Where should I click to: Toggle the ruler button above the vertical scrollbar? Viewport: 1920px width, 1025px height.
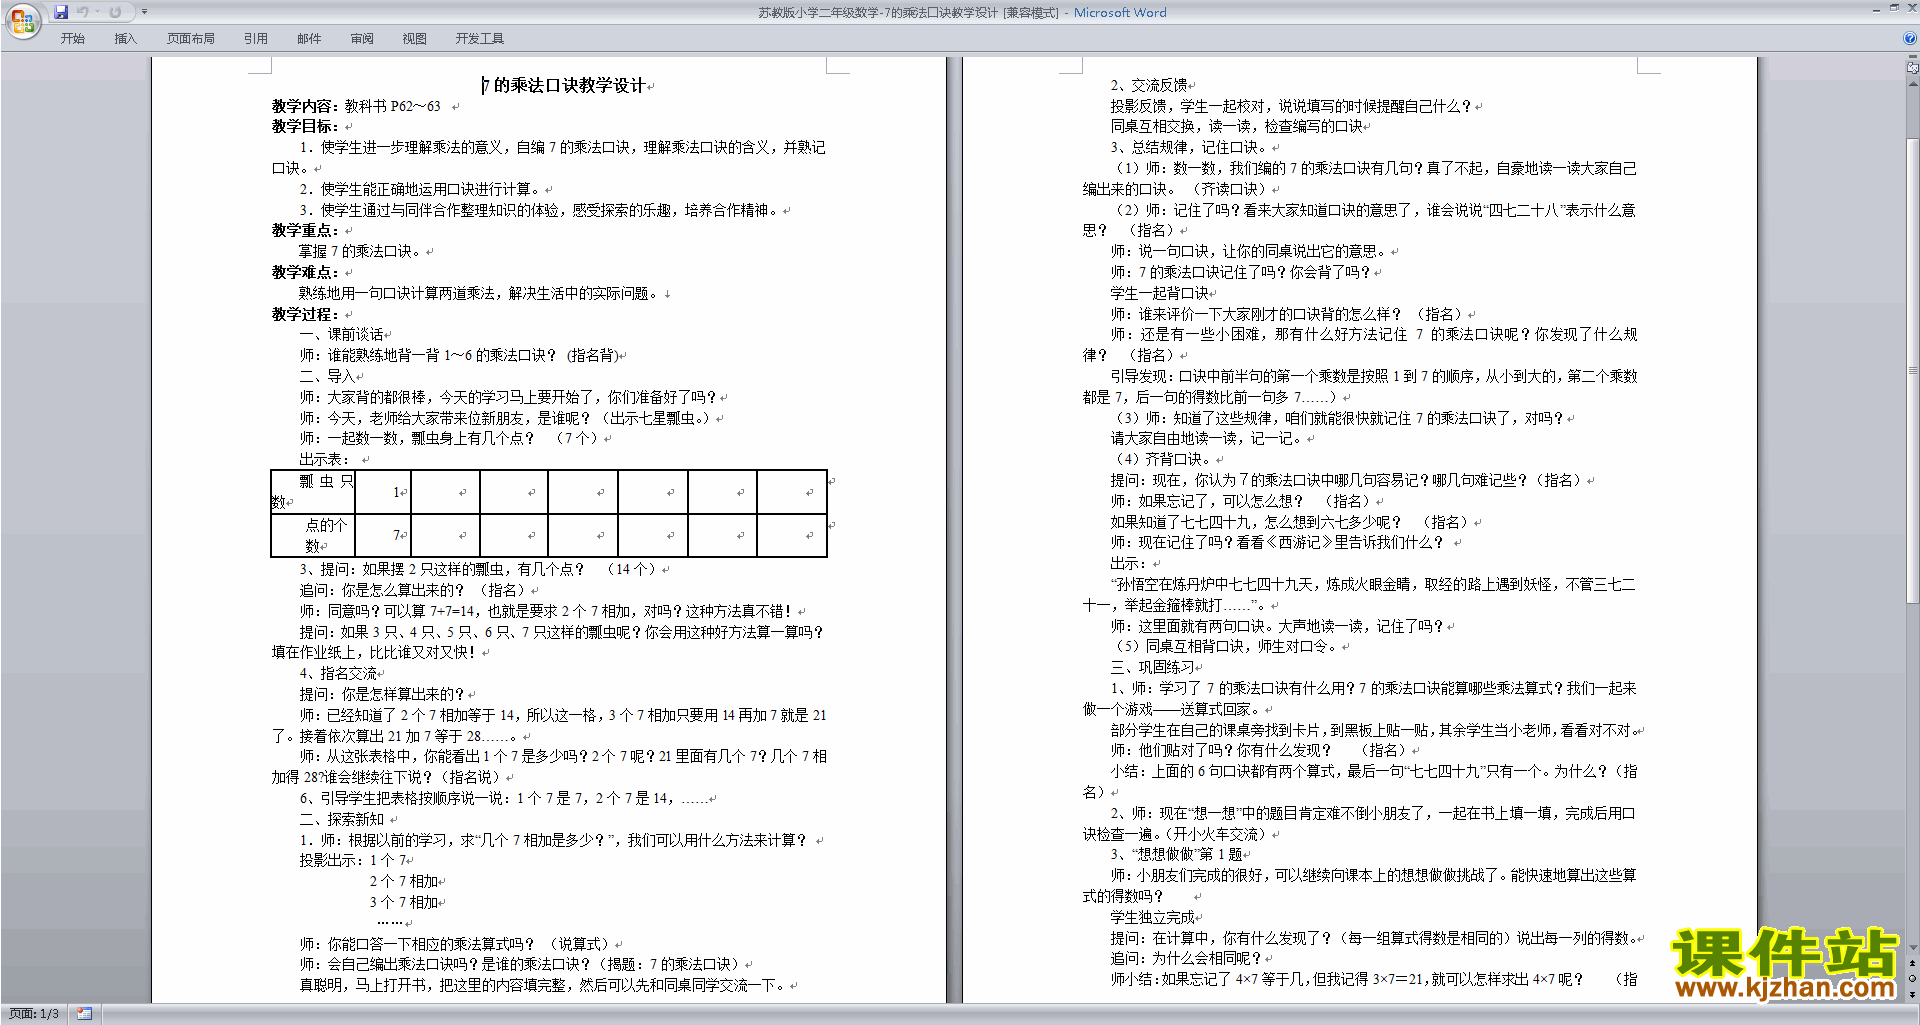coord(1913,68)
